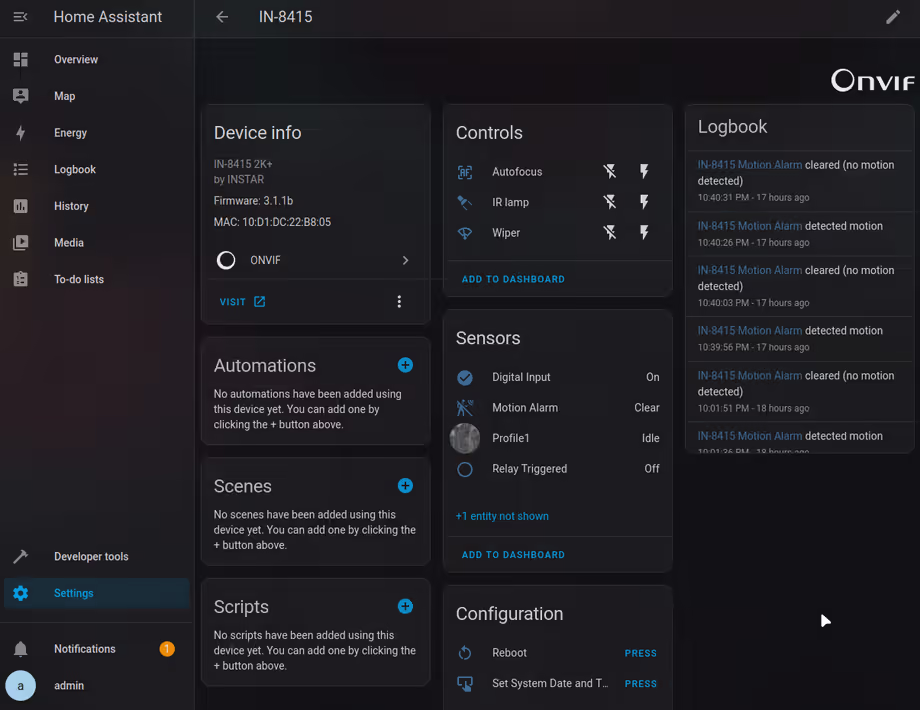The height and width of the screenshot is (710, 920).
Task: Open the admin user profile
Action: click(97, 685)
